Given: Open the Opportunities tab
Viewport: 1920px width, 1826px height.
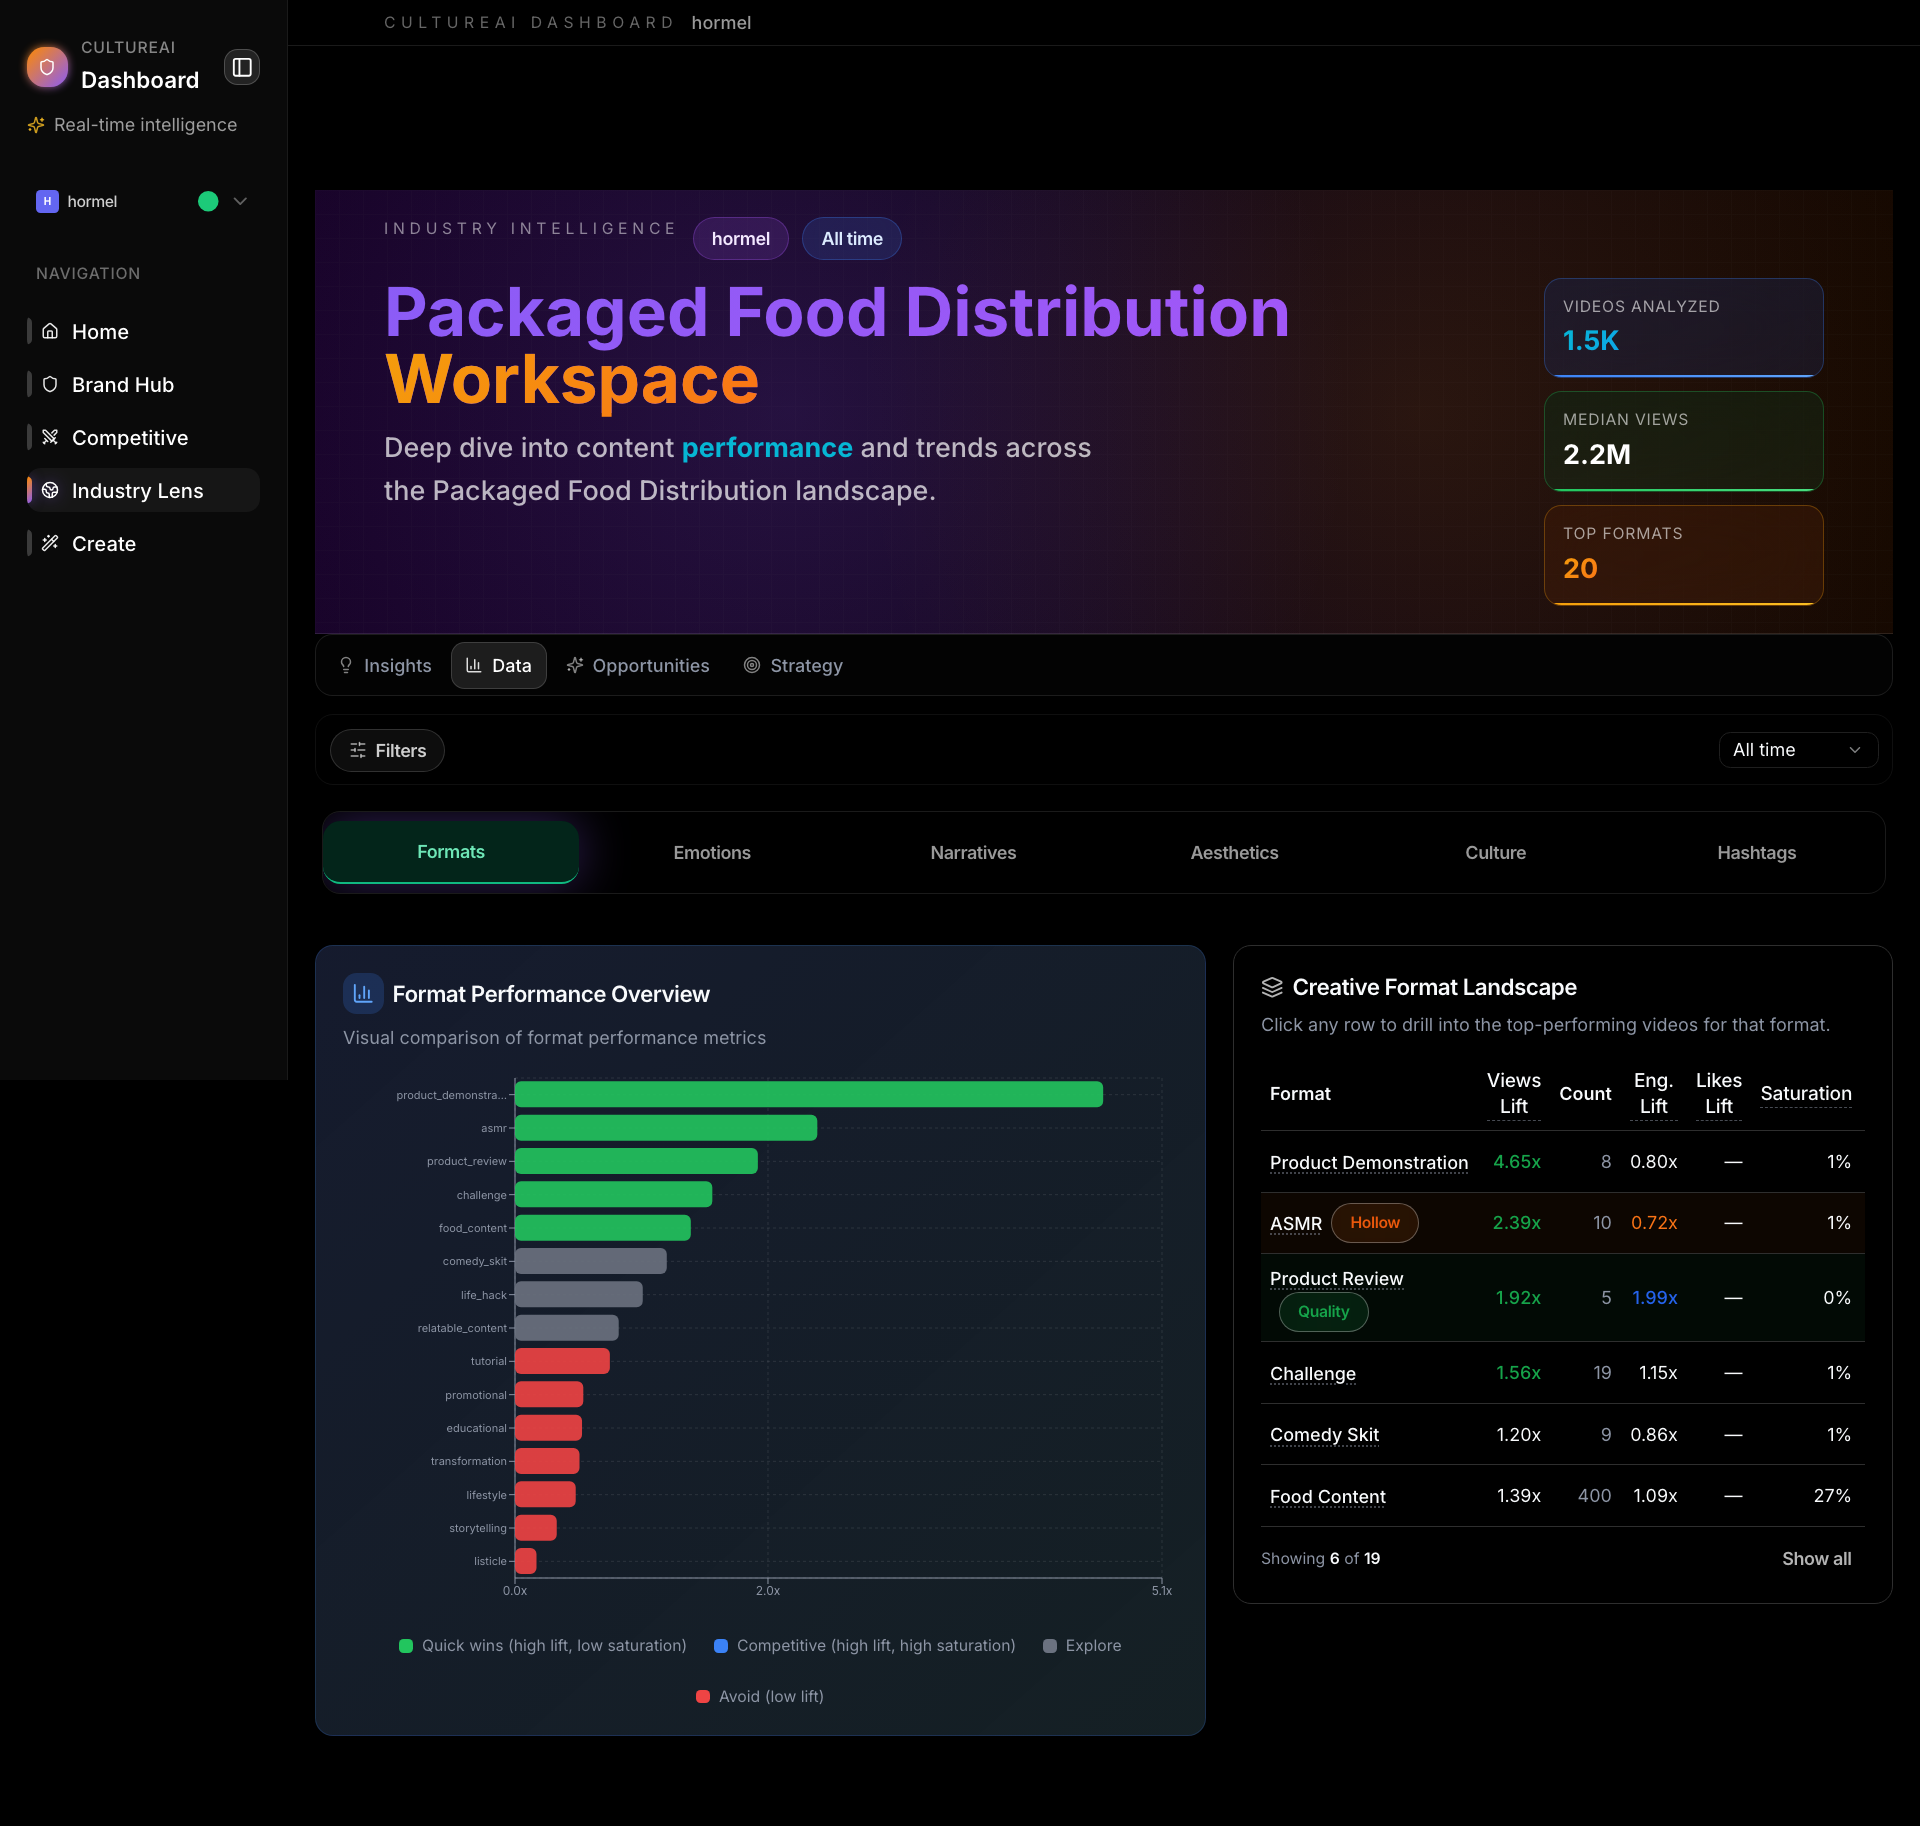Looking at the screenshot, I should tap(637, 666).
